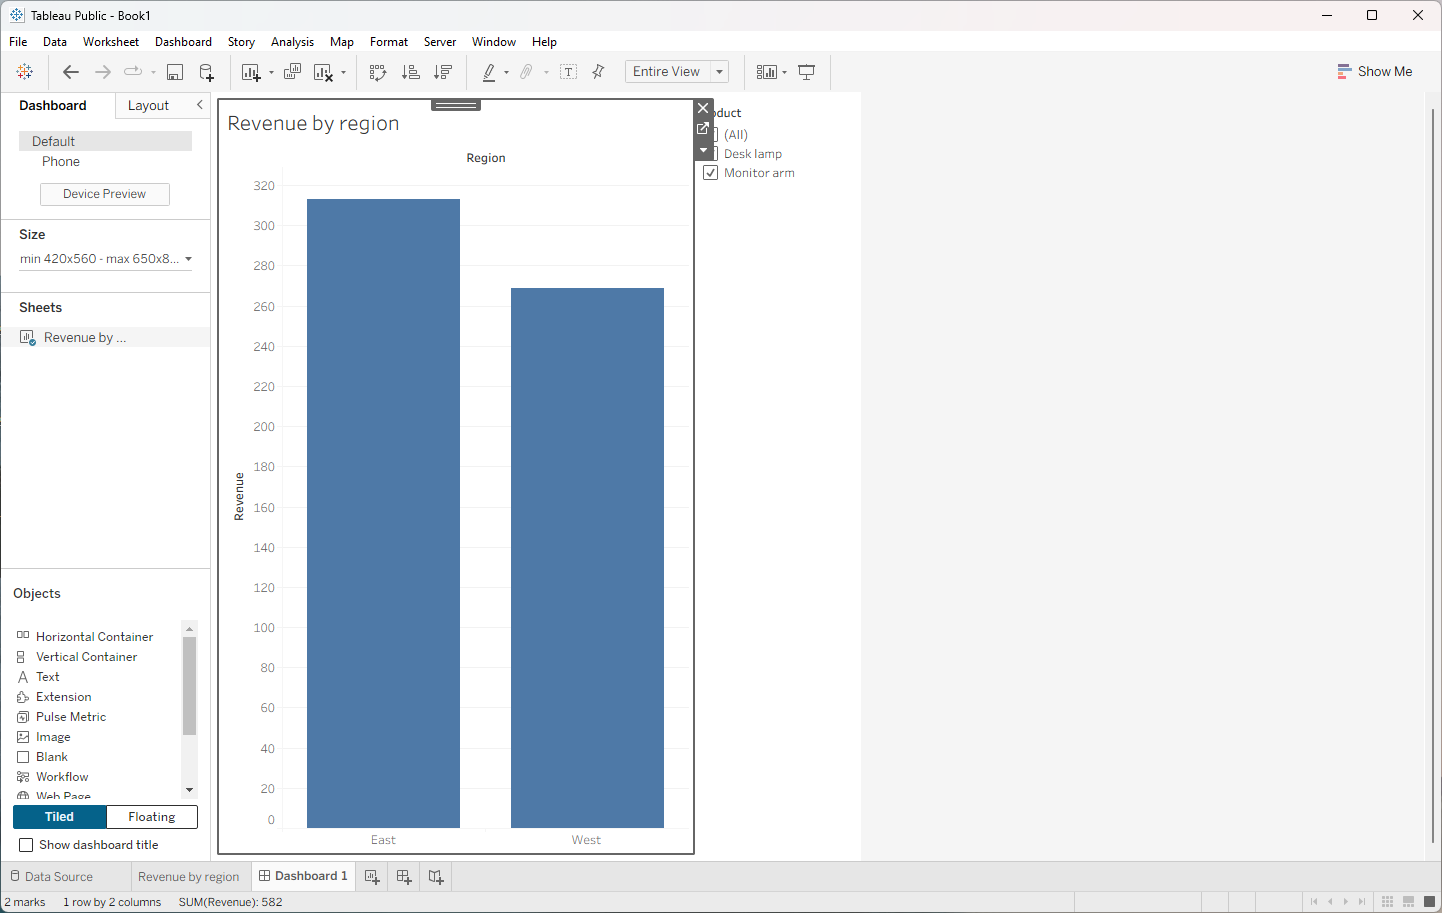Go to the Revenue by region sheet tab
This screenshot has width=1442, height=913.
189,877
